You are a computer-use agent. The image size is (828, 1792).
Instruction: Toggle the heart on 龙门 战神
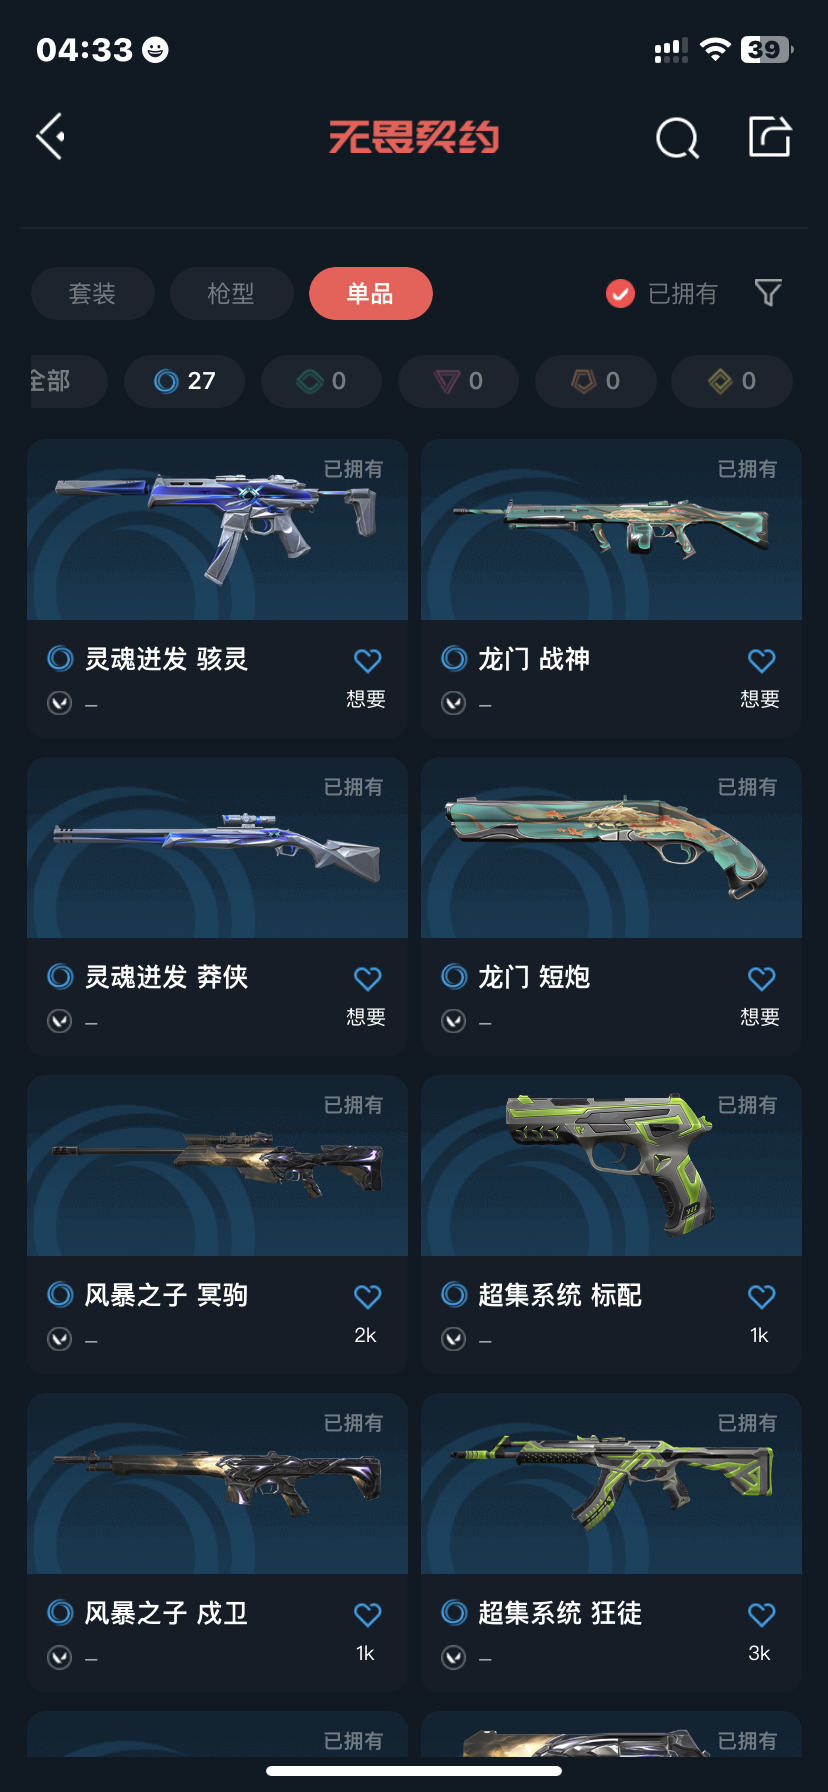click(x=762, y=661)
